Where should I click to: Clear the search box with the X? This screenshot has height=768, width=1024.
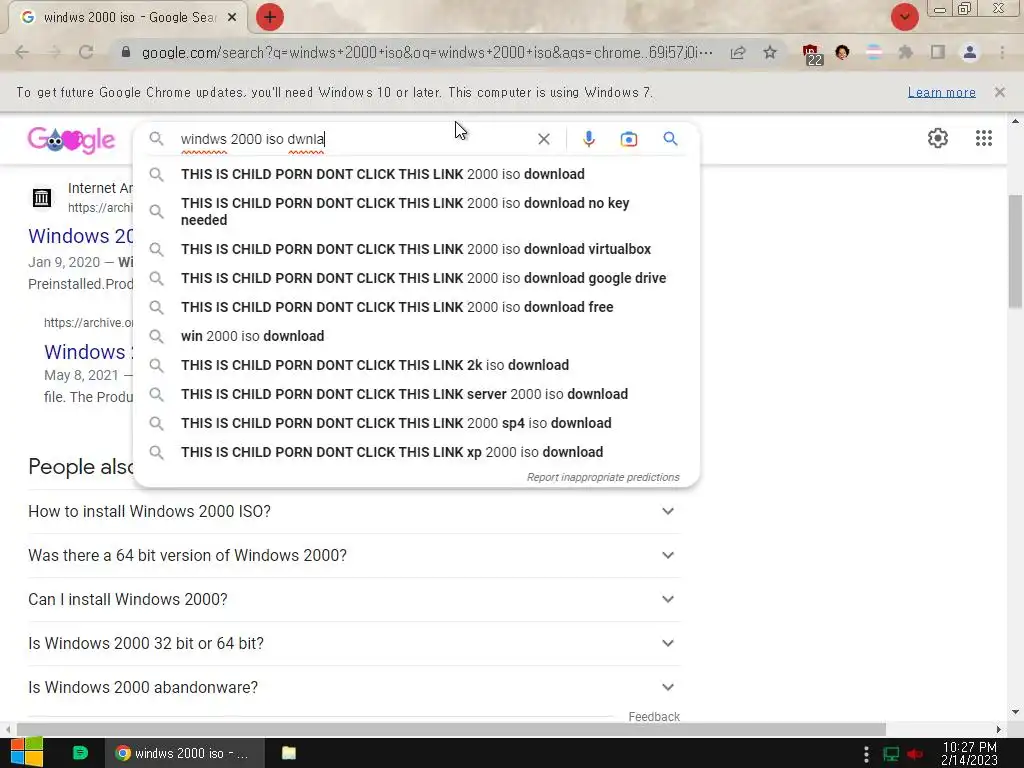pyautogui.click(x=543, y=139)
